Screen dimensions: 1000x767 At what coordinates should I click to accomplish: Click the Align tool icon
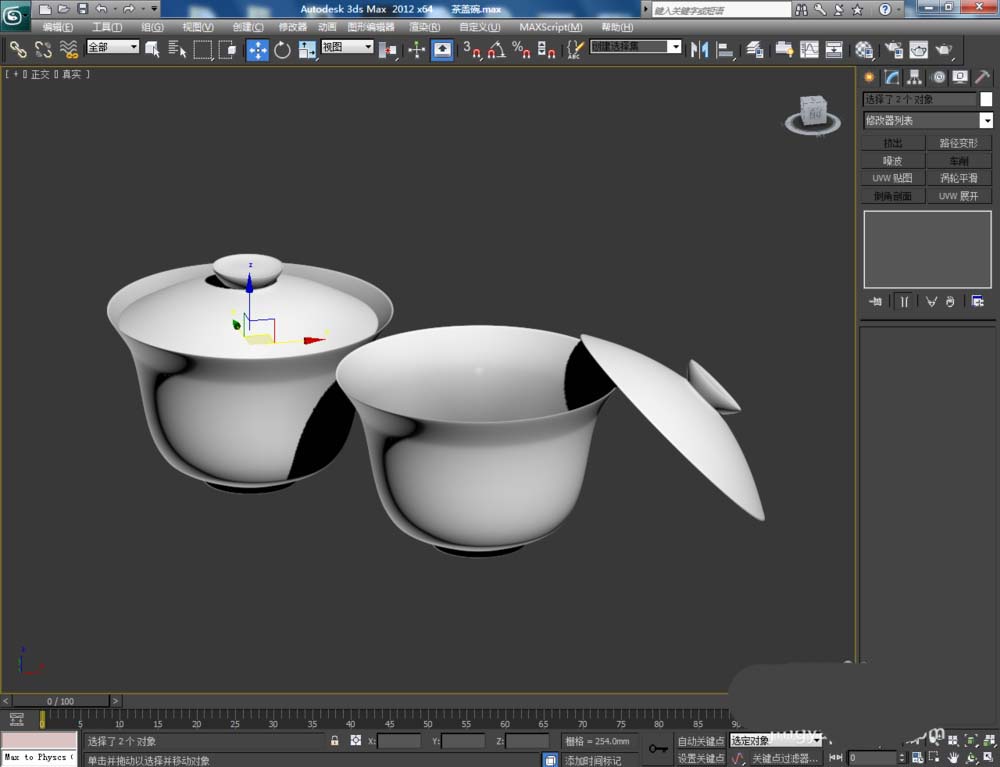pos(725,50)
